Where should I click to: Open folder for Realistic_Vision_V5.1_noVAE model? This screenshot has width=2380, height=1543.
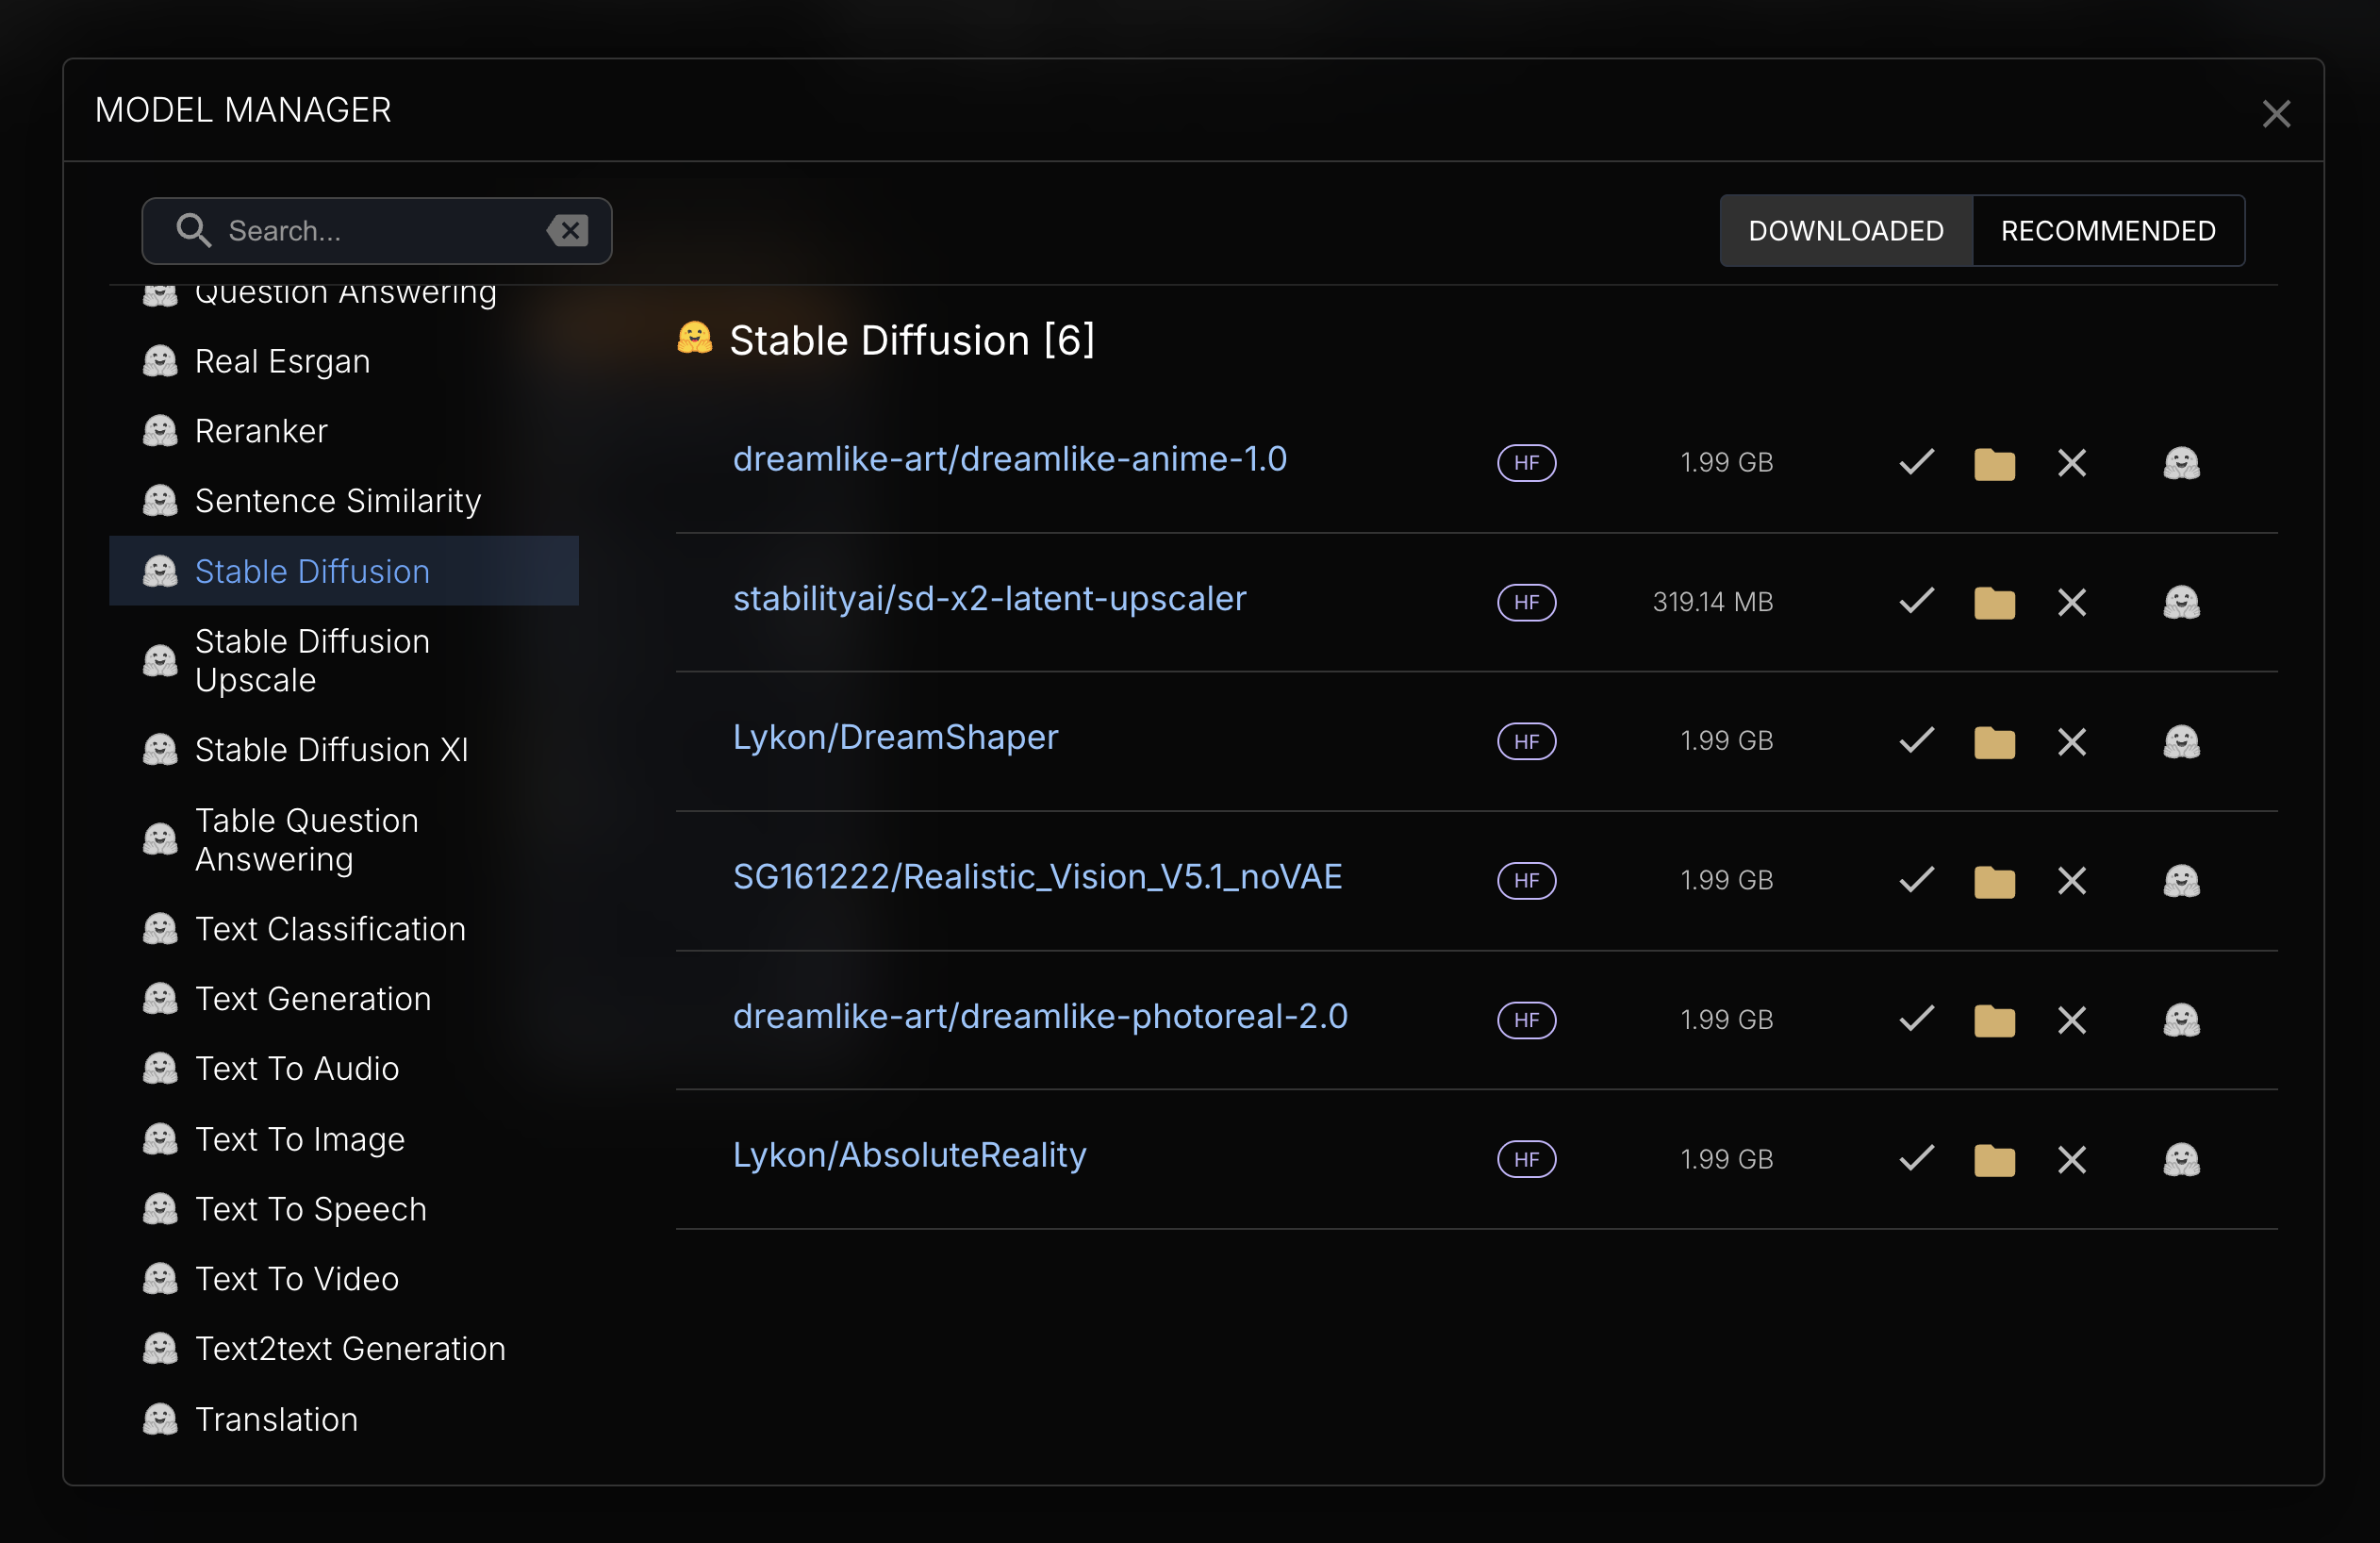coord(1994,881)
